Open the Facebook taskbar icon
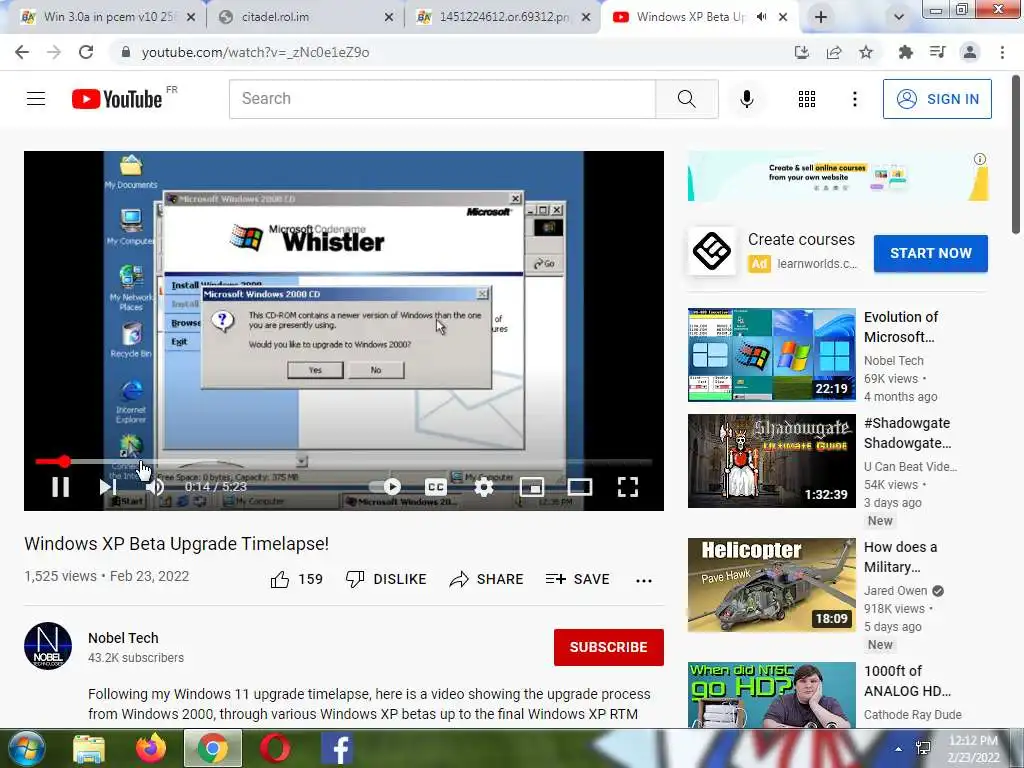Screen dimensions: 1024x768 click(x=337, y=748)
